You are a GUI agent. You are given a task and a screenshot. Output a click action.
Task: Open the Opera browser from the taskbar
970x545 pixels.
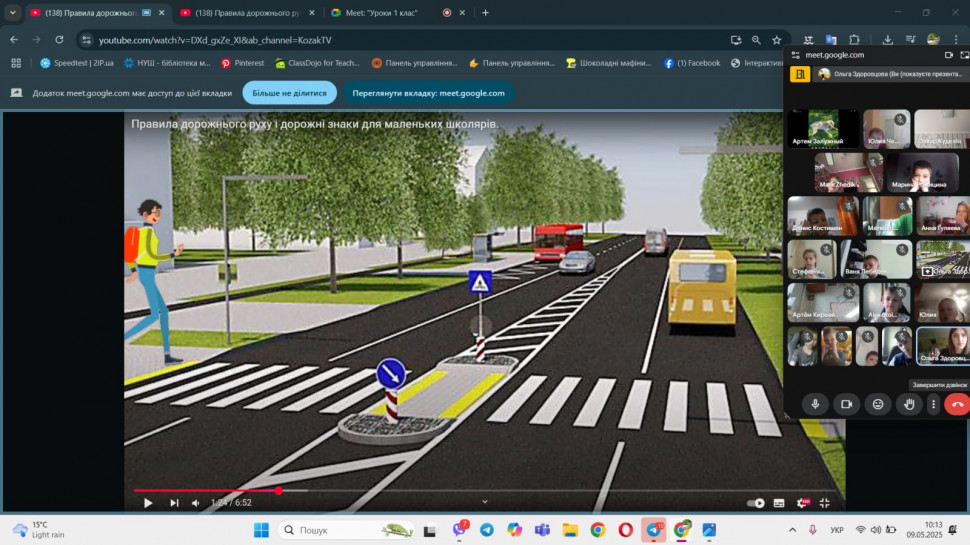pos(625,530)
